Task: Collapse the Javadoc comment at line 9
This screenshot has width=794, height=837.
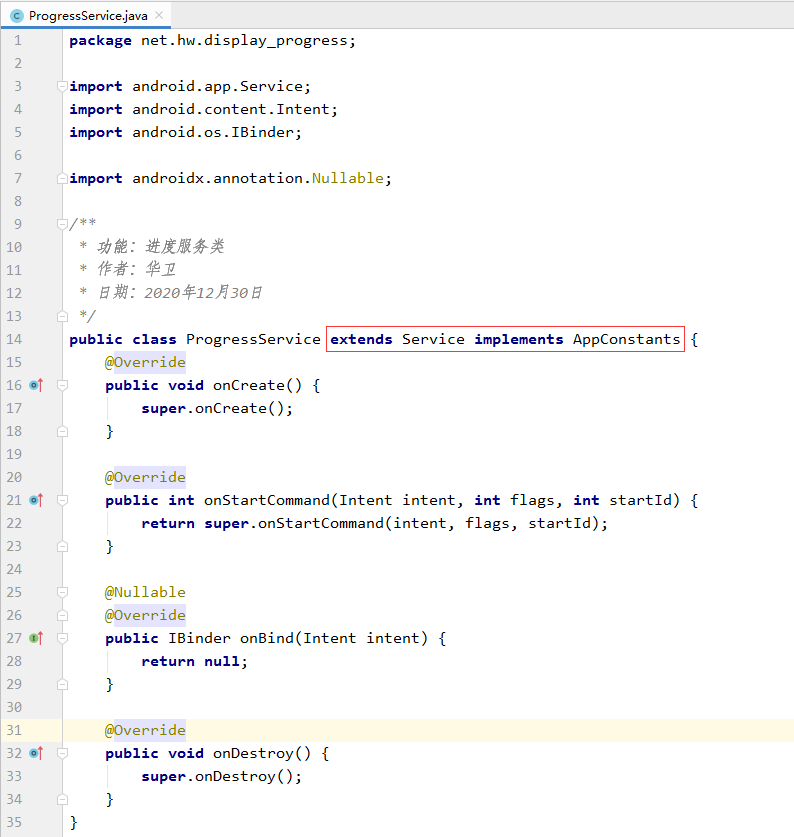Action: click(62, 224)
